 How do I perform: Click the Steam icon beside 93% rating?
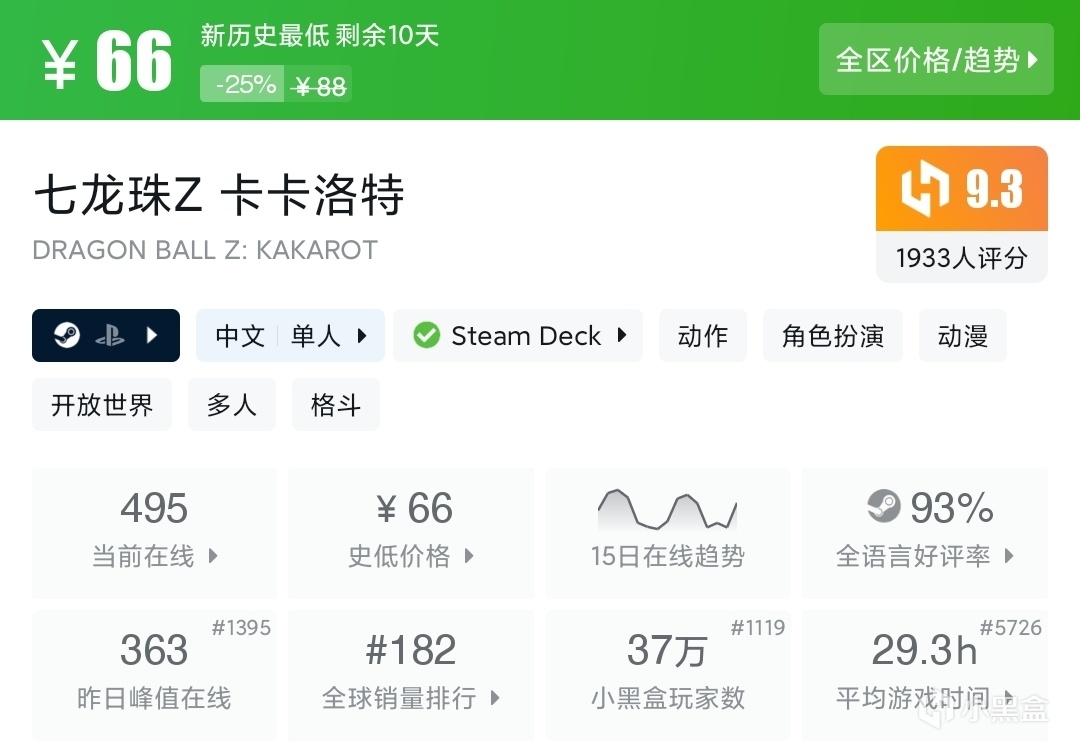(x=884, y=508)
